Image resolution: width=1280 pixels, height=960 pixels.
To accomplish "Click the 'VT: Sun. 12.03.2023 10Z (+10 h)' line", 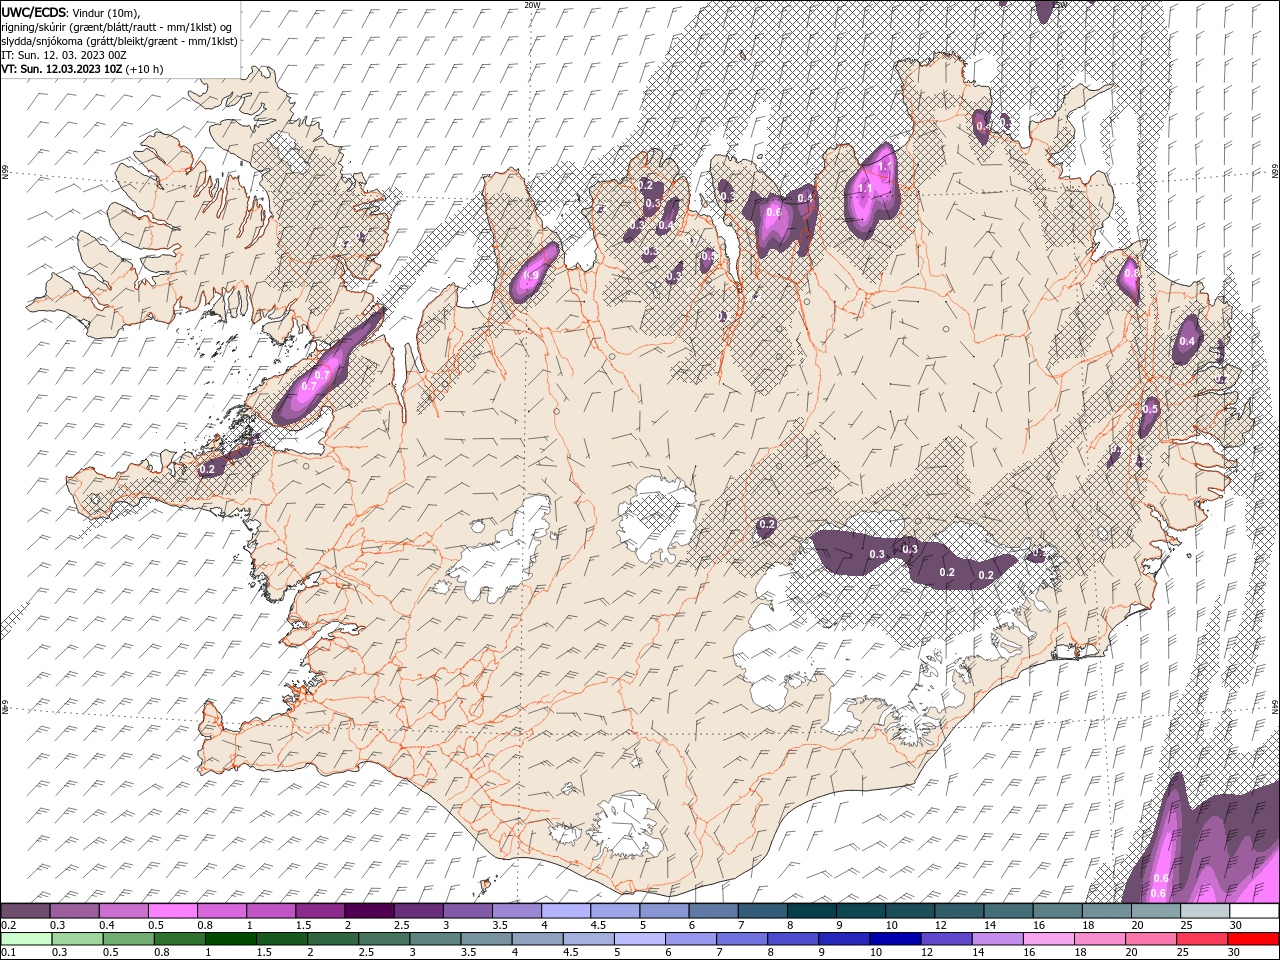I will 82,69.
